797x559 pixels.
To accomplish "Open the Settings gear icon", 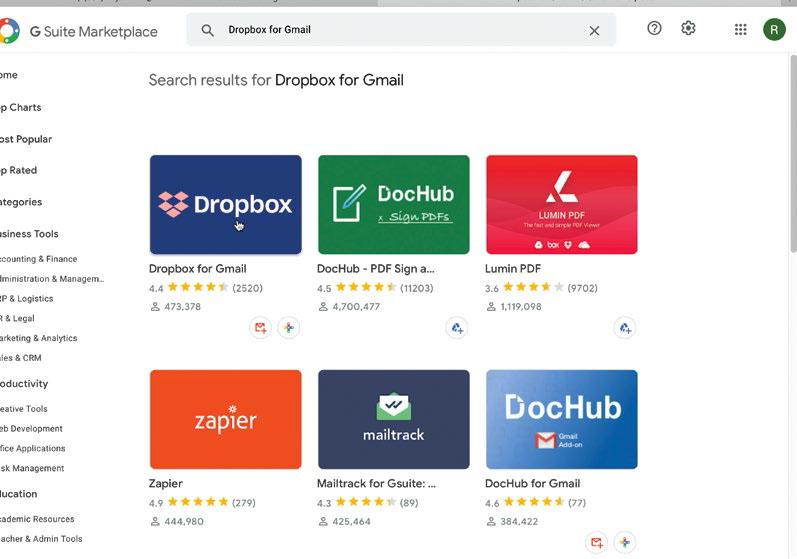I will [688, 28].
